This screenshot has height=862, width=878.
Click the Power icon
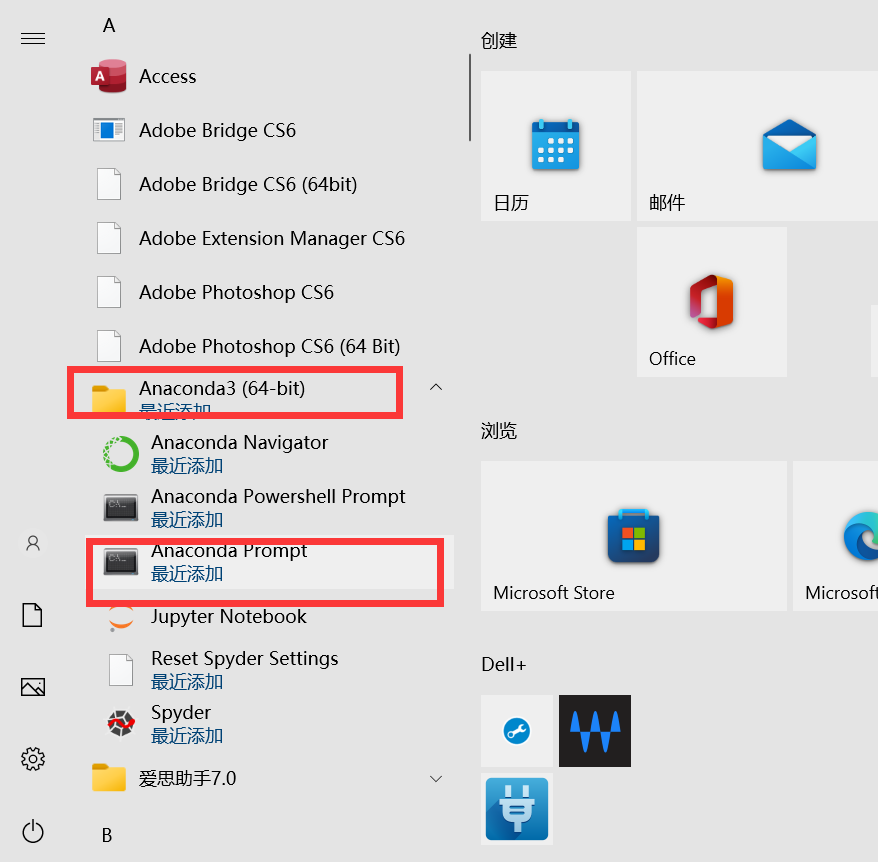pyautogui.click(x=33, y=831)
